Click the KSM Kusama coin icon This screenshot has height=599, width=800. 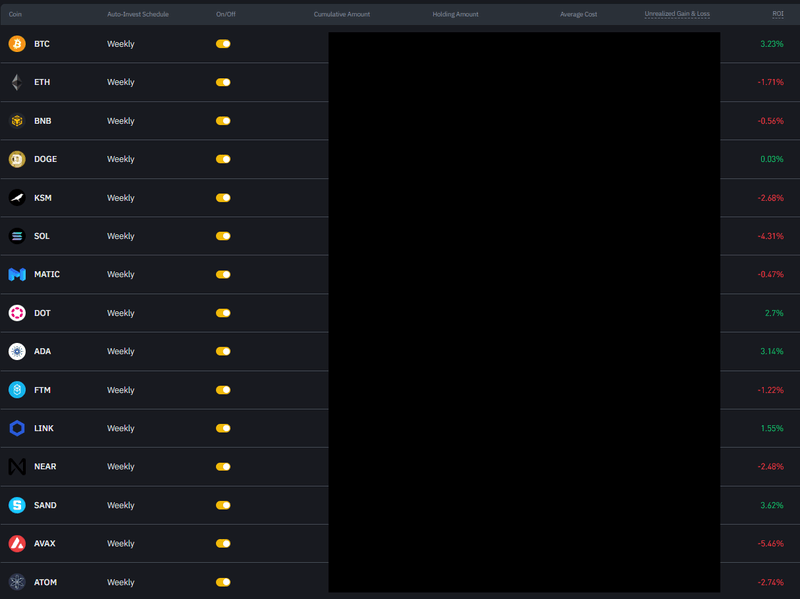[17, 197]
